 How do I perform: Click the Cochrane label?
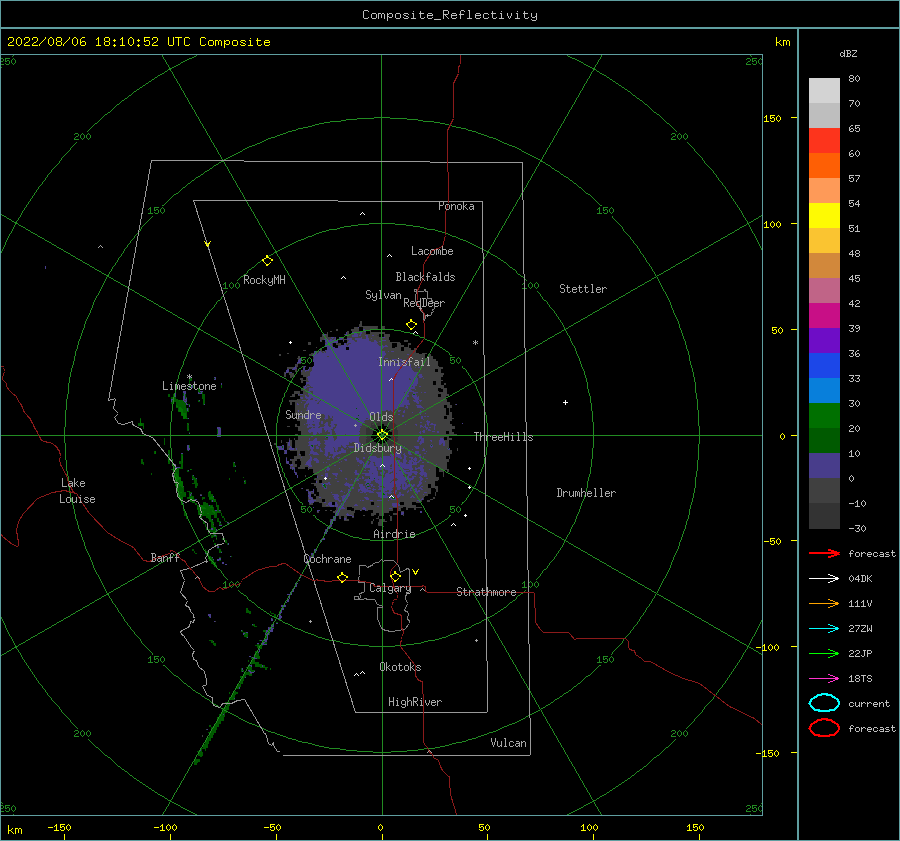click(x=327, y=559)
